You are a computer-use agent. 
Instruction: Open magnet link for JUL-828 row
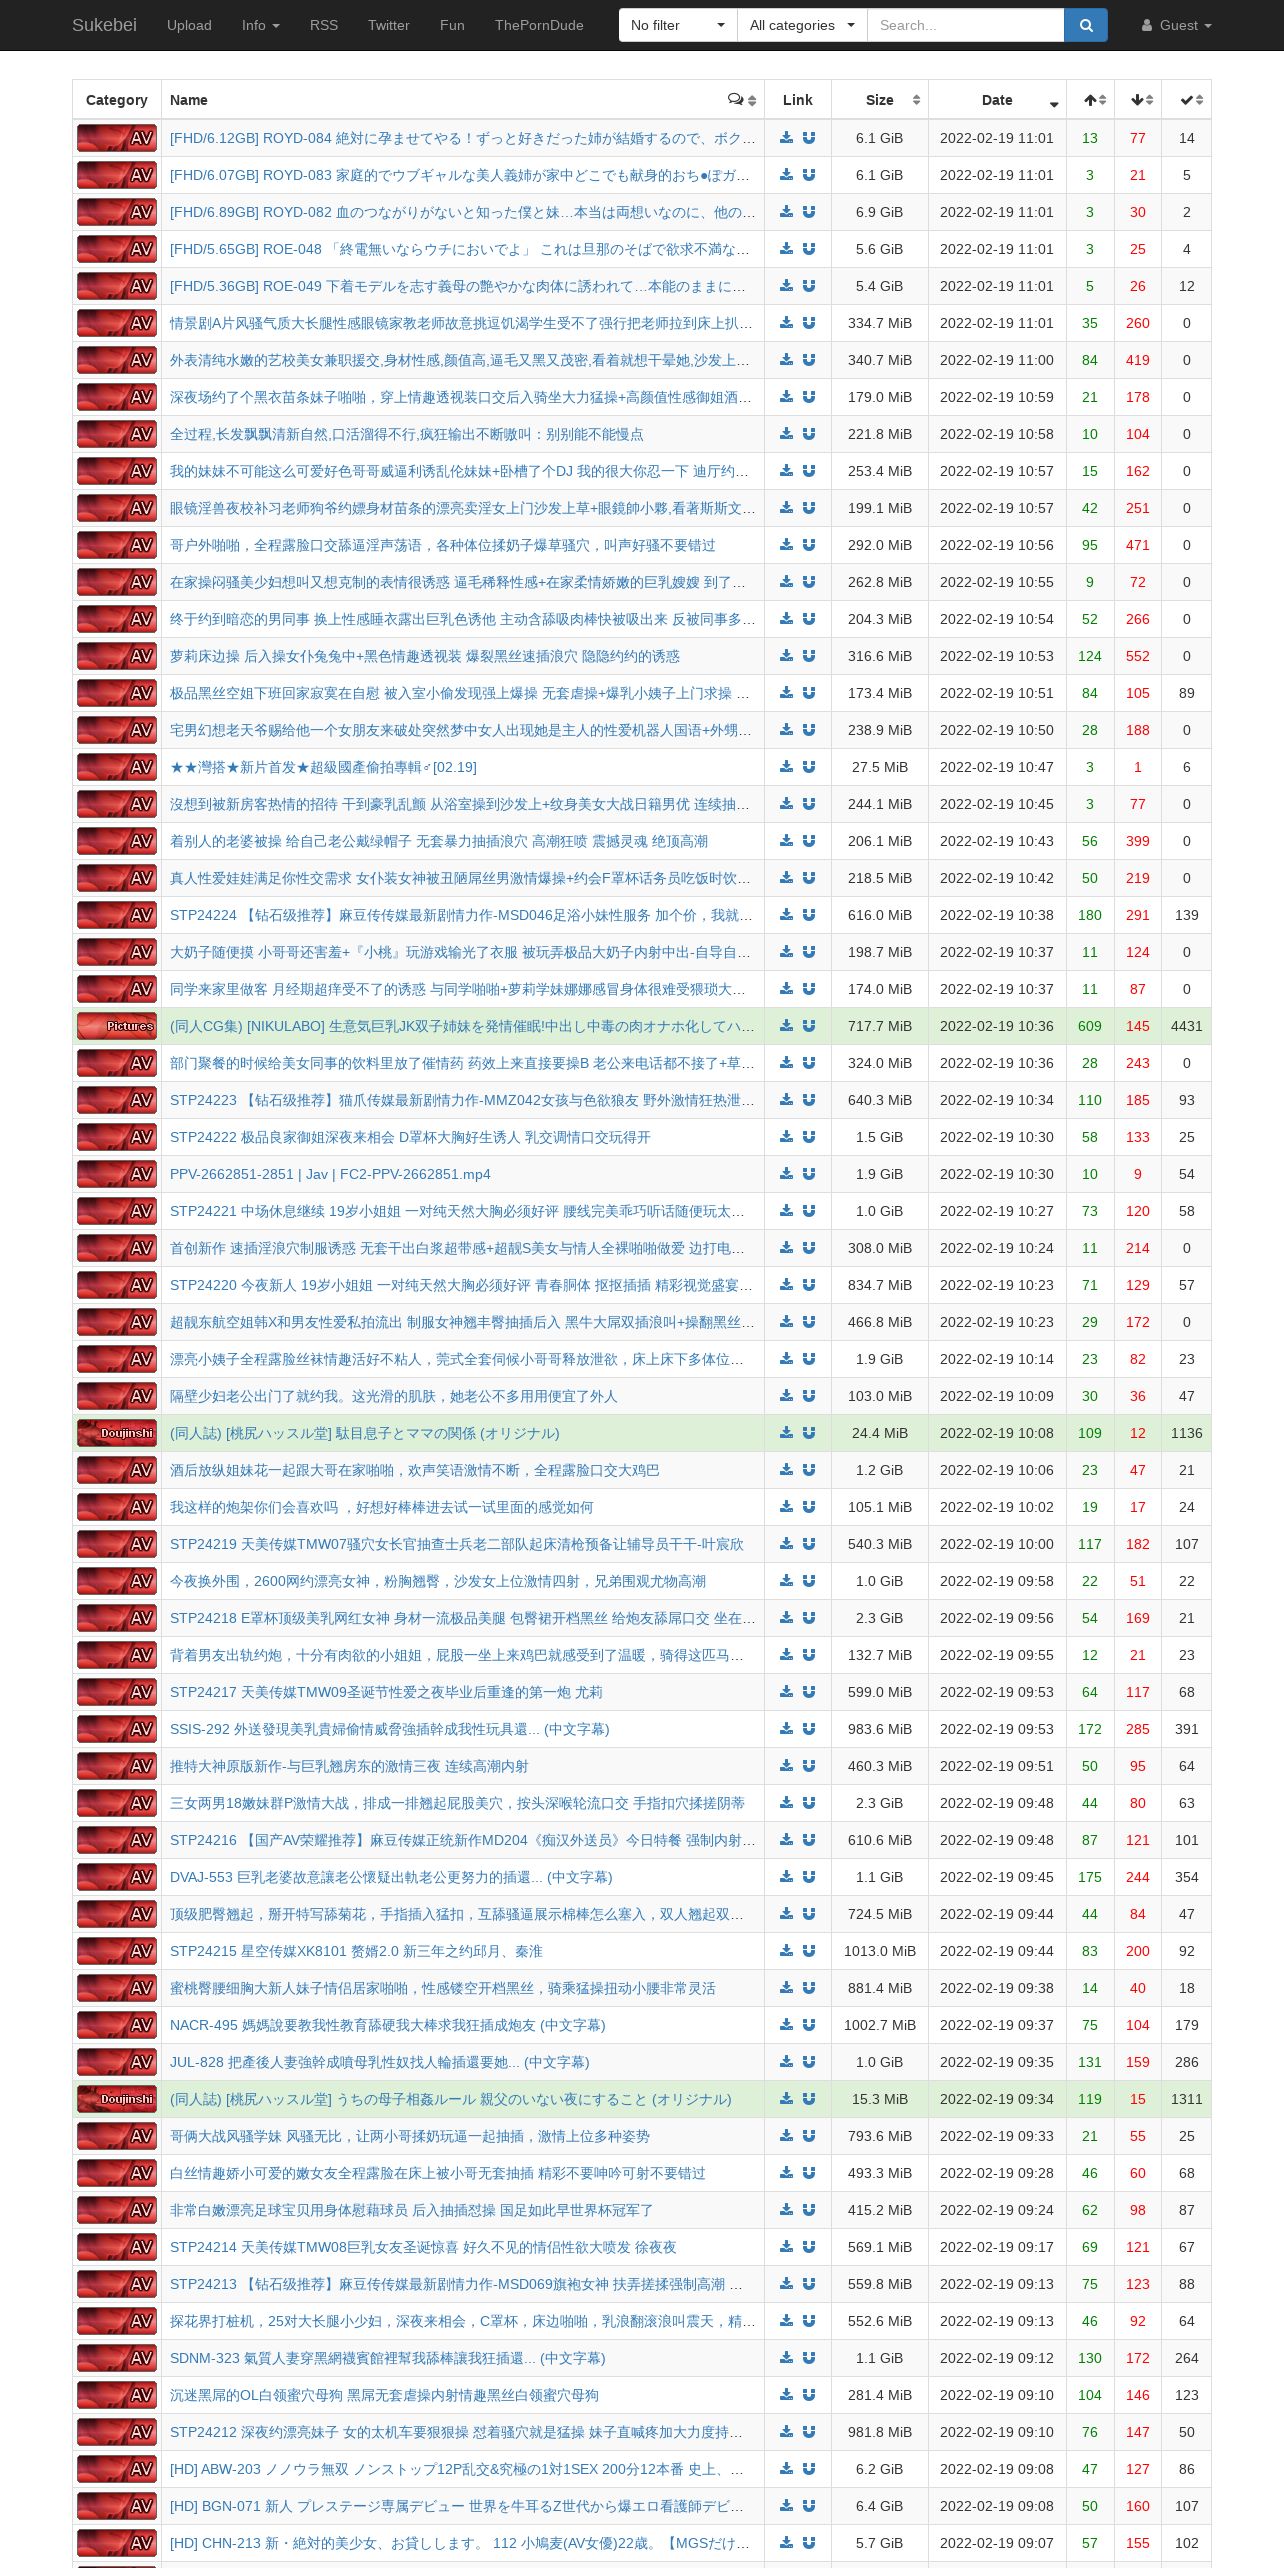pos(809,2062)
